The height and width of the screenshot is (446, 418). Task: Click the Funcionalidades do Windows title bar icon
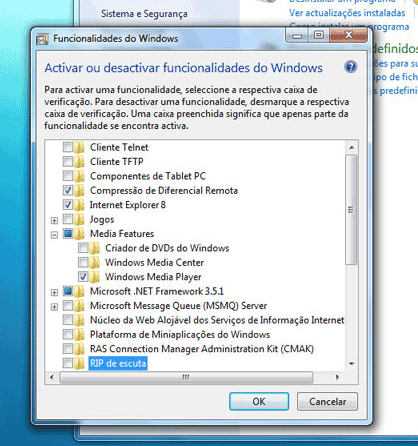42,39
